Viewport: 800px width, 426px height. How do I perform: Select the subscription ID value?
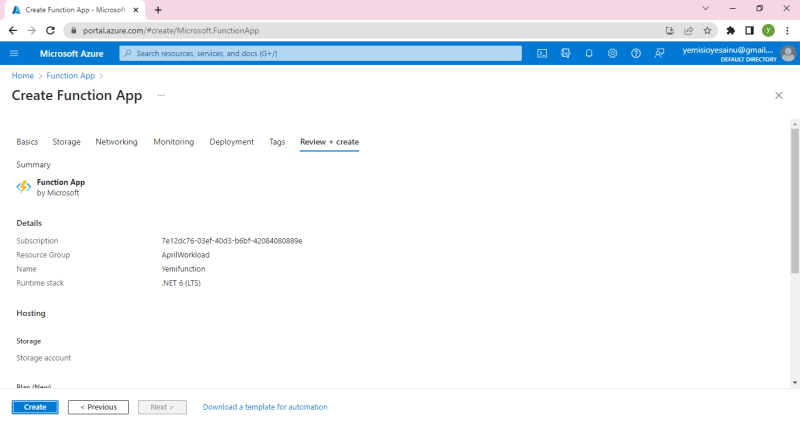pos(232,241)
